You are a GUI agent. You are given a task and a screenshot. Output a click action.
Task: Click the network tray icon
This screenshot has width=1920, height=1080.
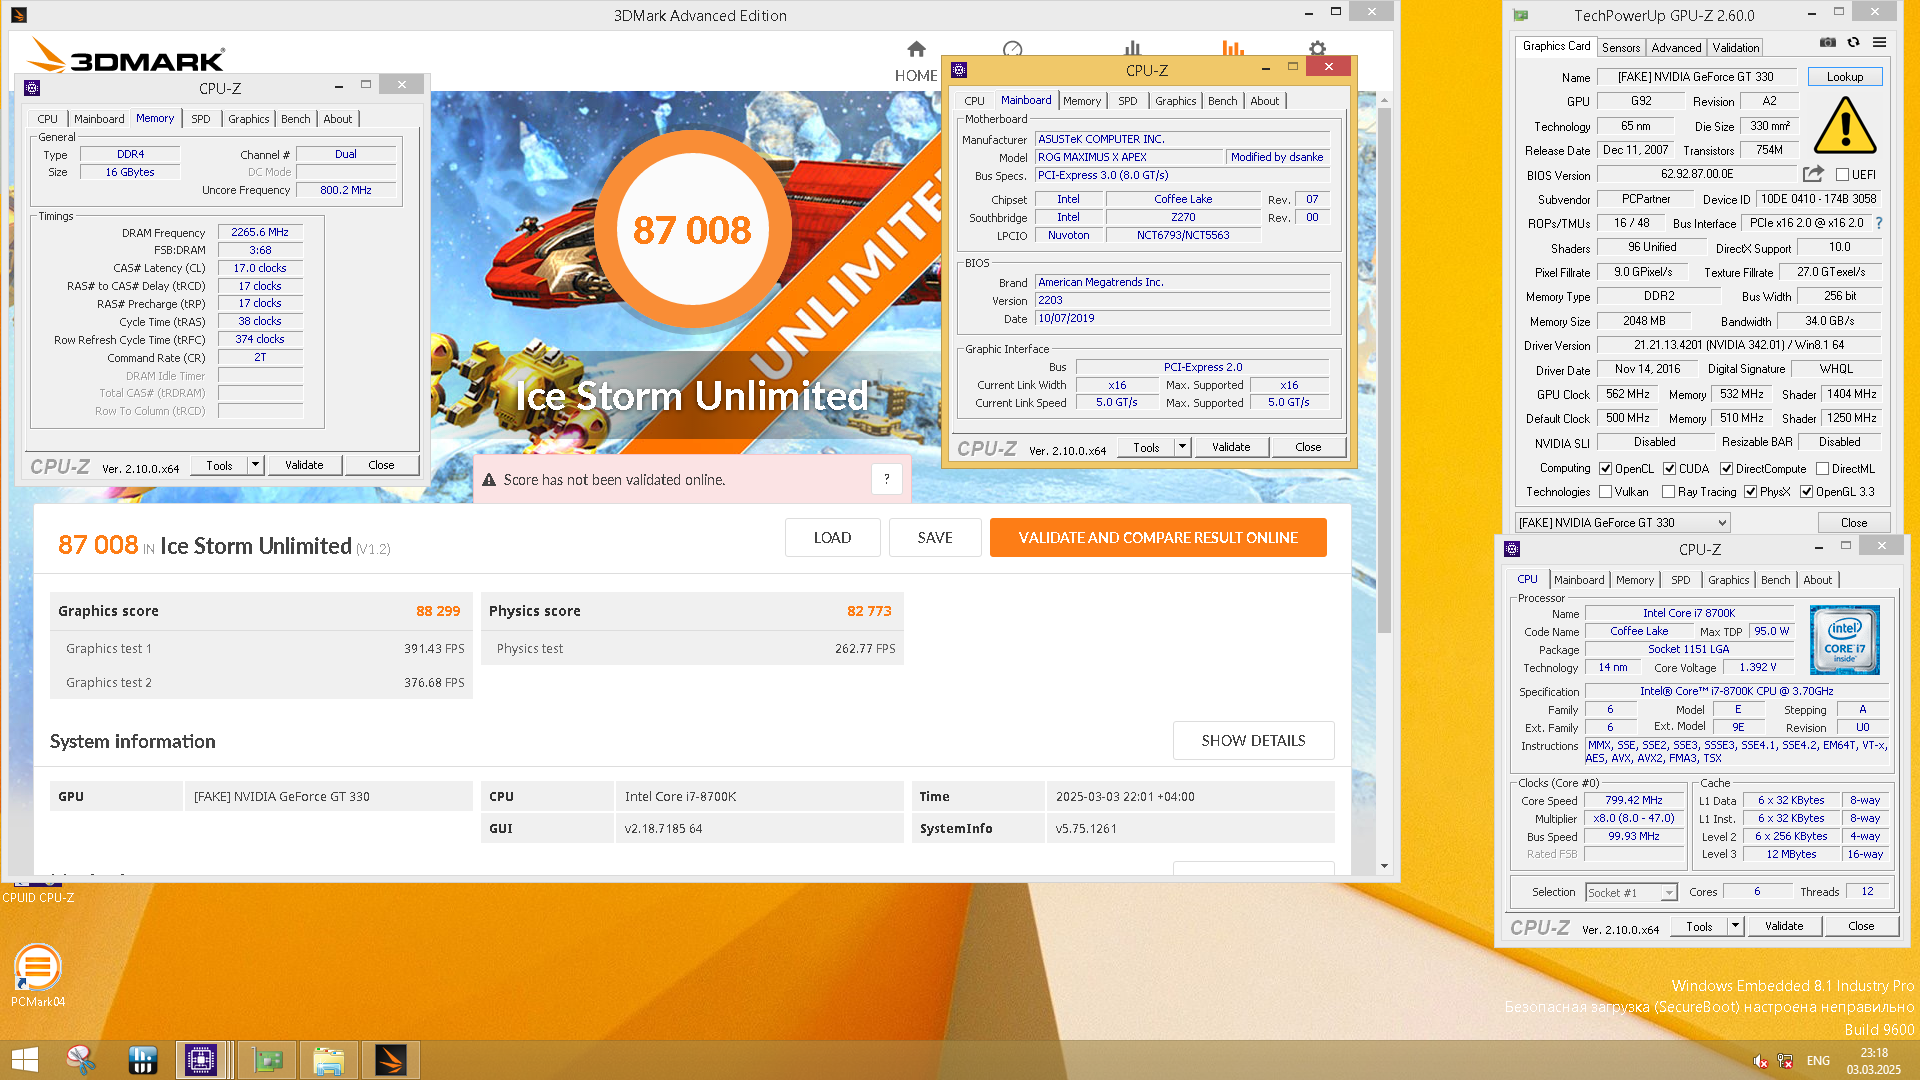tap(1786, 1061)
